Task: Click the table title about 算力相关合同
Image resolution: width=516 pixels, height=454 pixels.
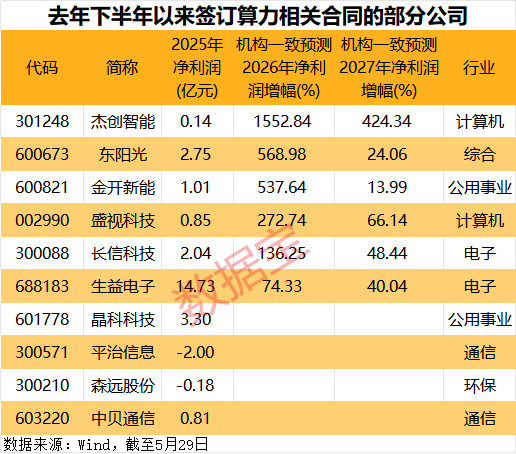Action: (x=257, y=16)
